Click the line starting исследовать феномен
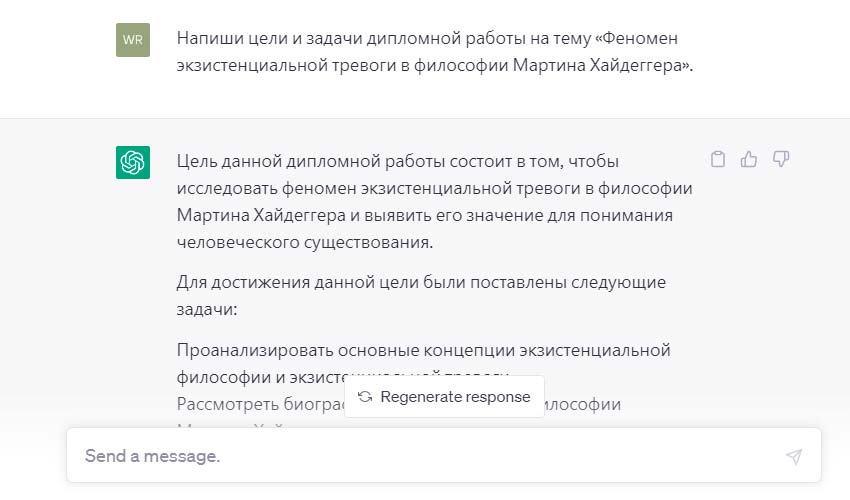Image resolution: width=850 pixels, height=500 pixels. (435, 189)
